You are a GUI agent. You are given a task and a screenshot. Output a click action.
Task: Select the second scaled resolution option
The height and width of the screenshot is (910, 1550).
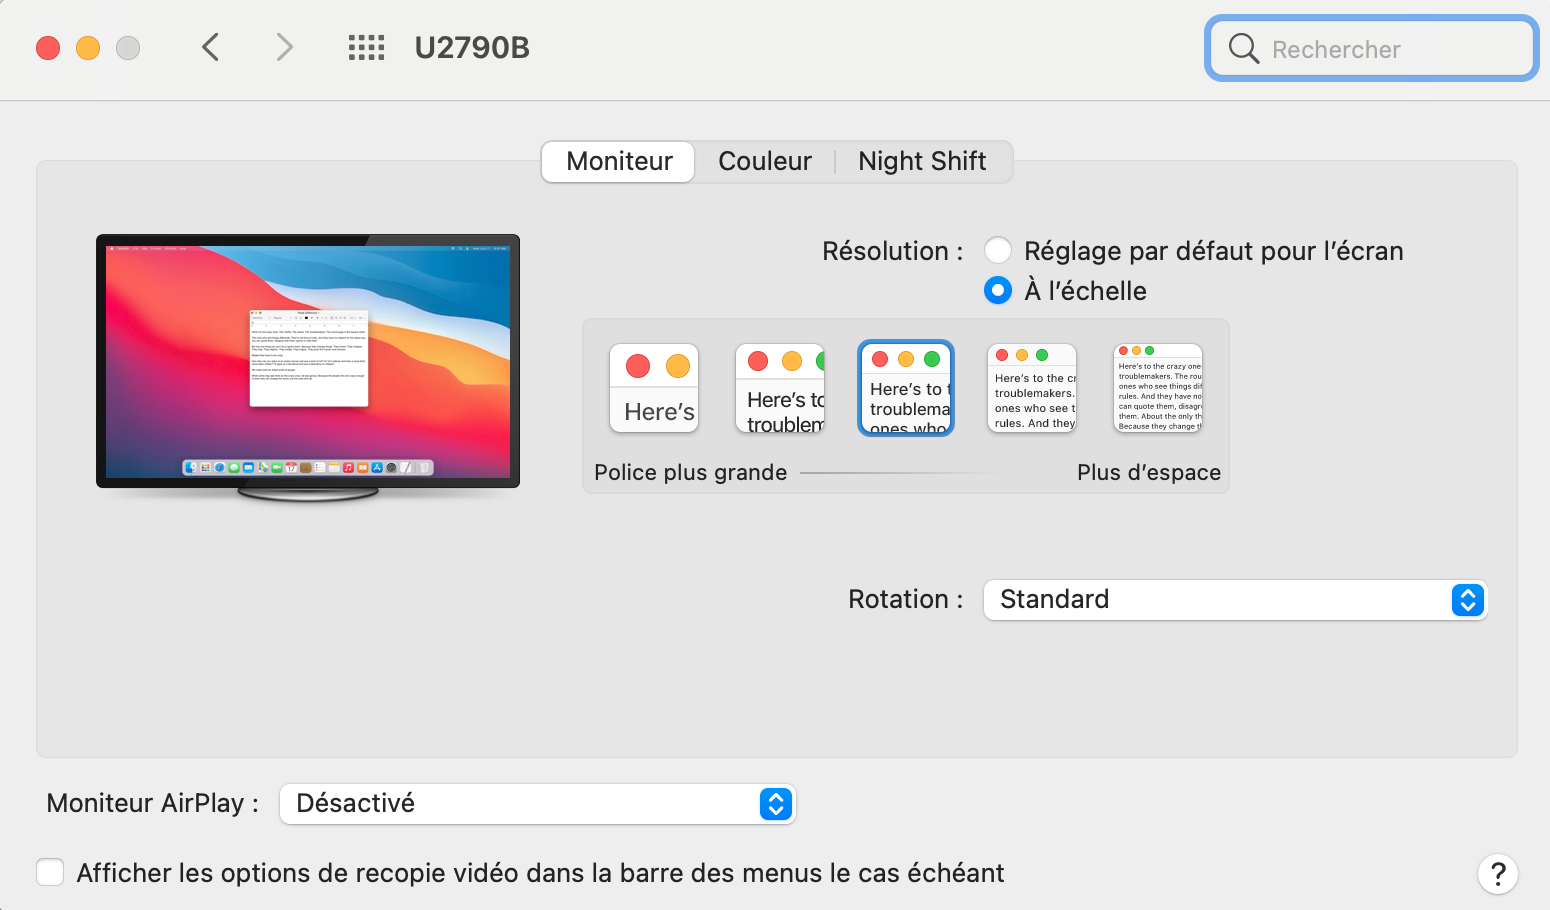tap(780, 388)
